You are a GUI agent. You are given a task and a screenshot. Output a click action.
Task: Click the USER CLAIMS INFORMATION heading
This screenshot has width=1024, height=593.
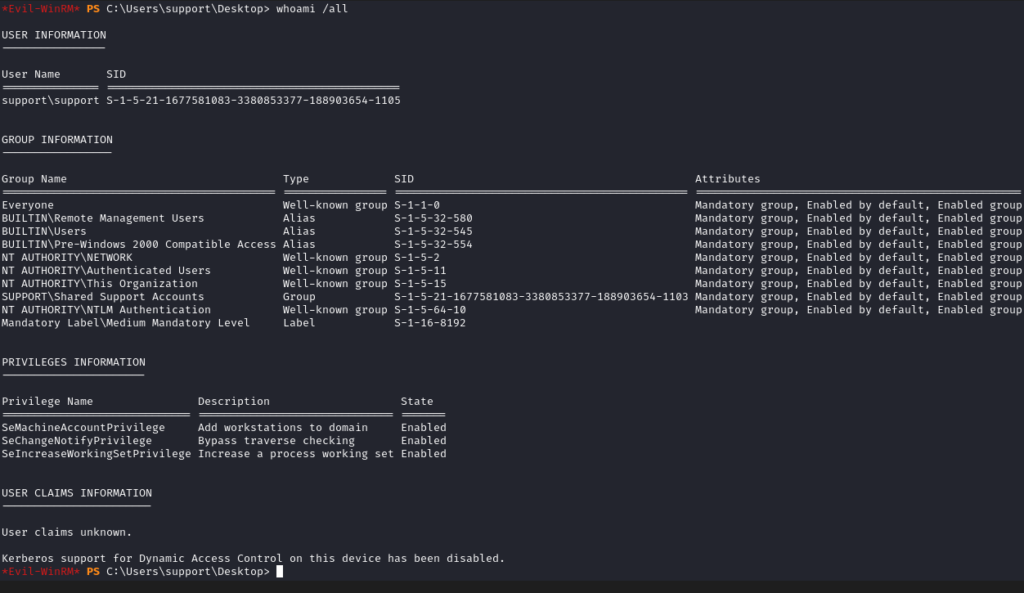(x=77, y=493)
